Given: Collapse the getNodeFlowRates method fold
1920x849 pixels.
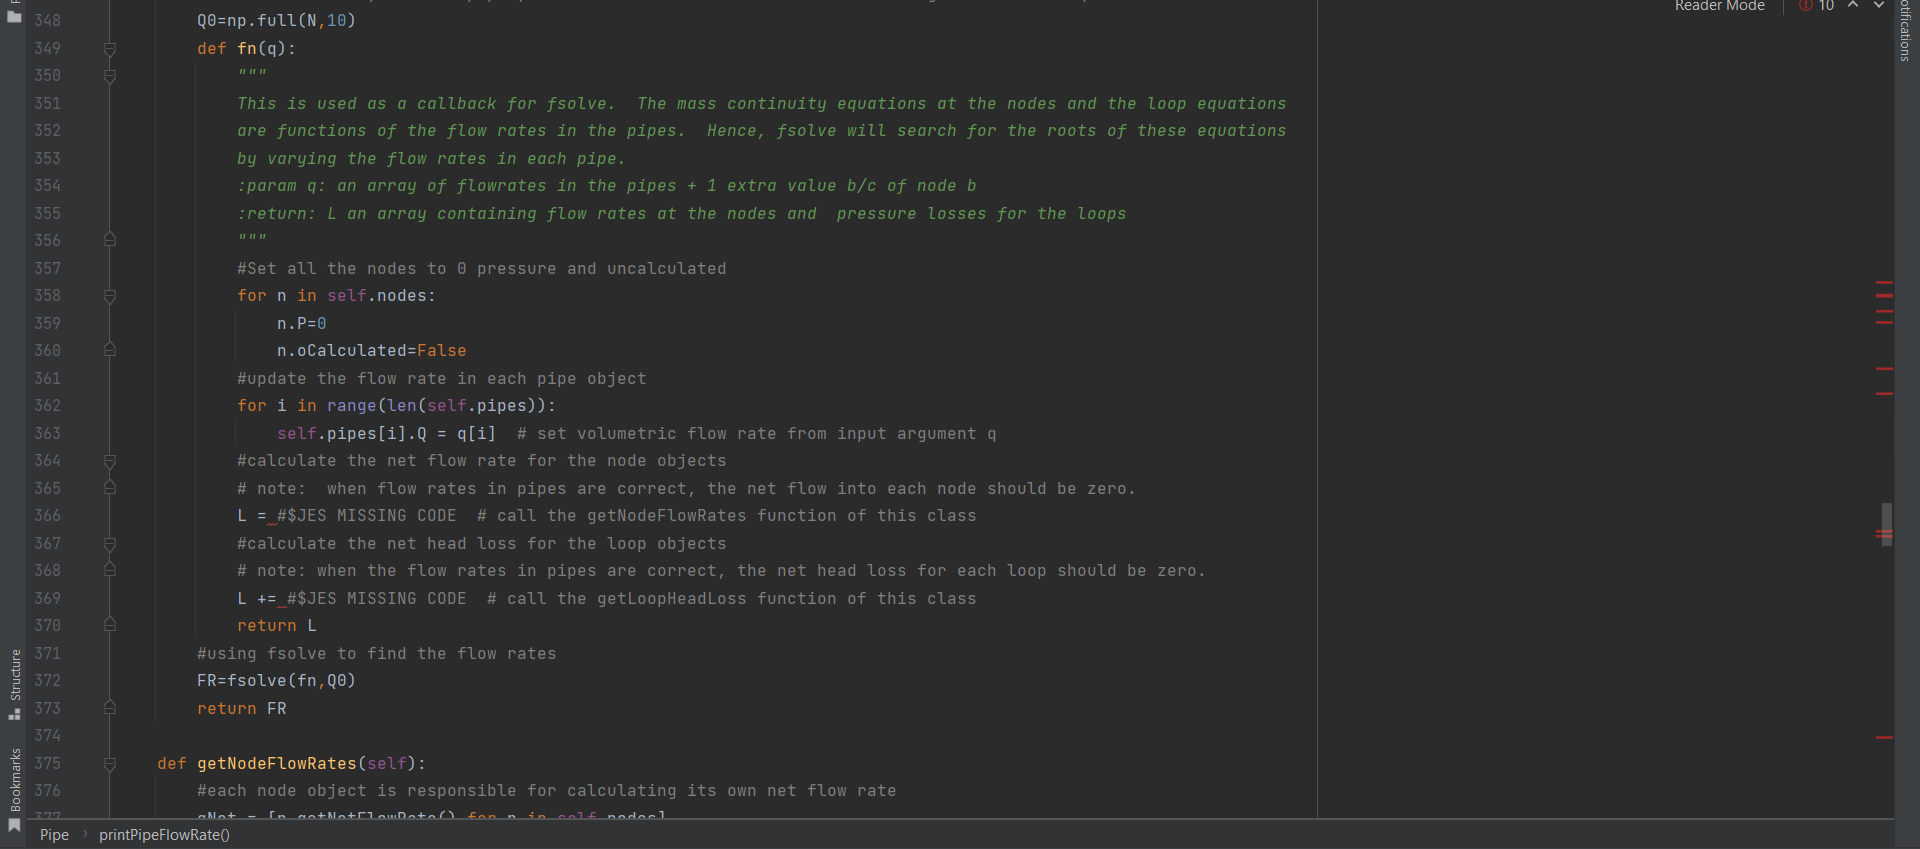Looking at the screenshot, I should 110,765.
